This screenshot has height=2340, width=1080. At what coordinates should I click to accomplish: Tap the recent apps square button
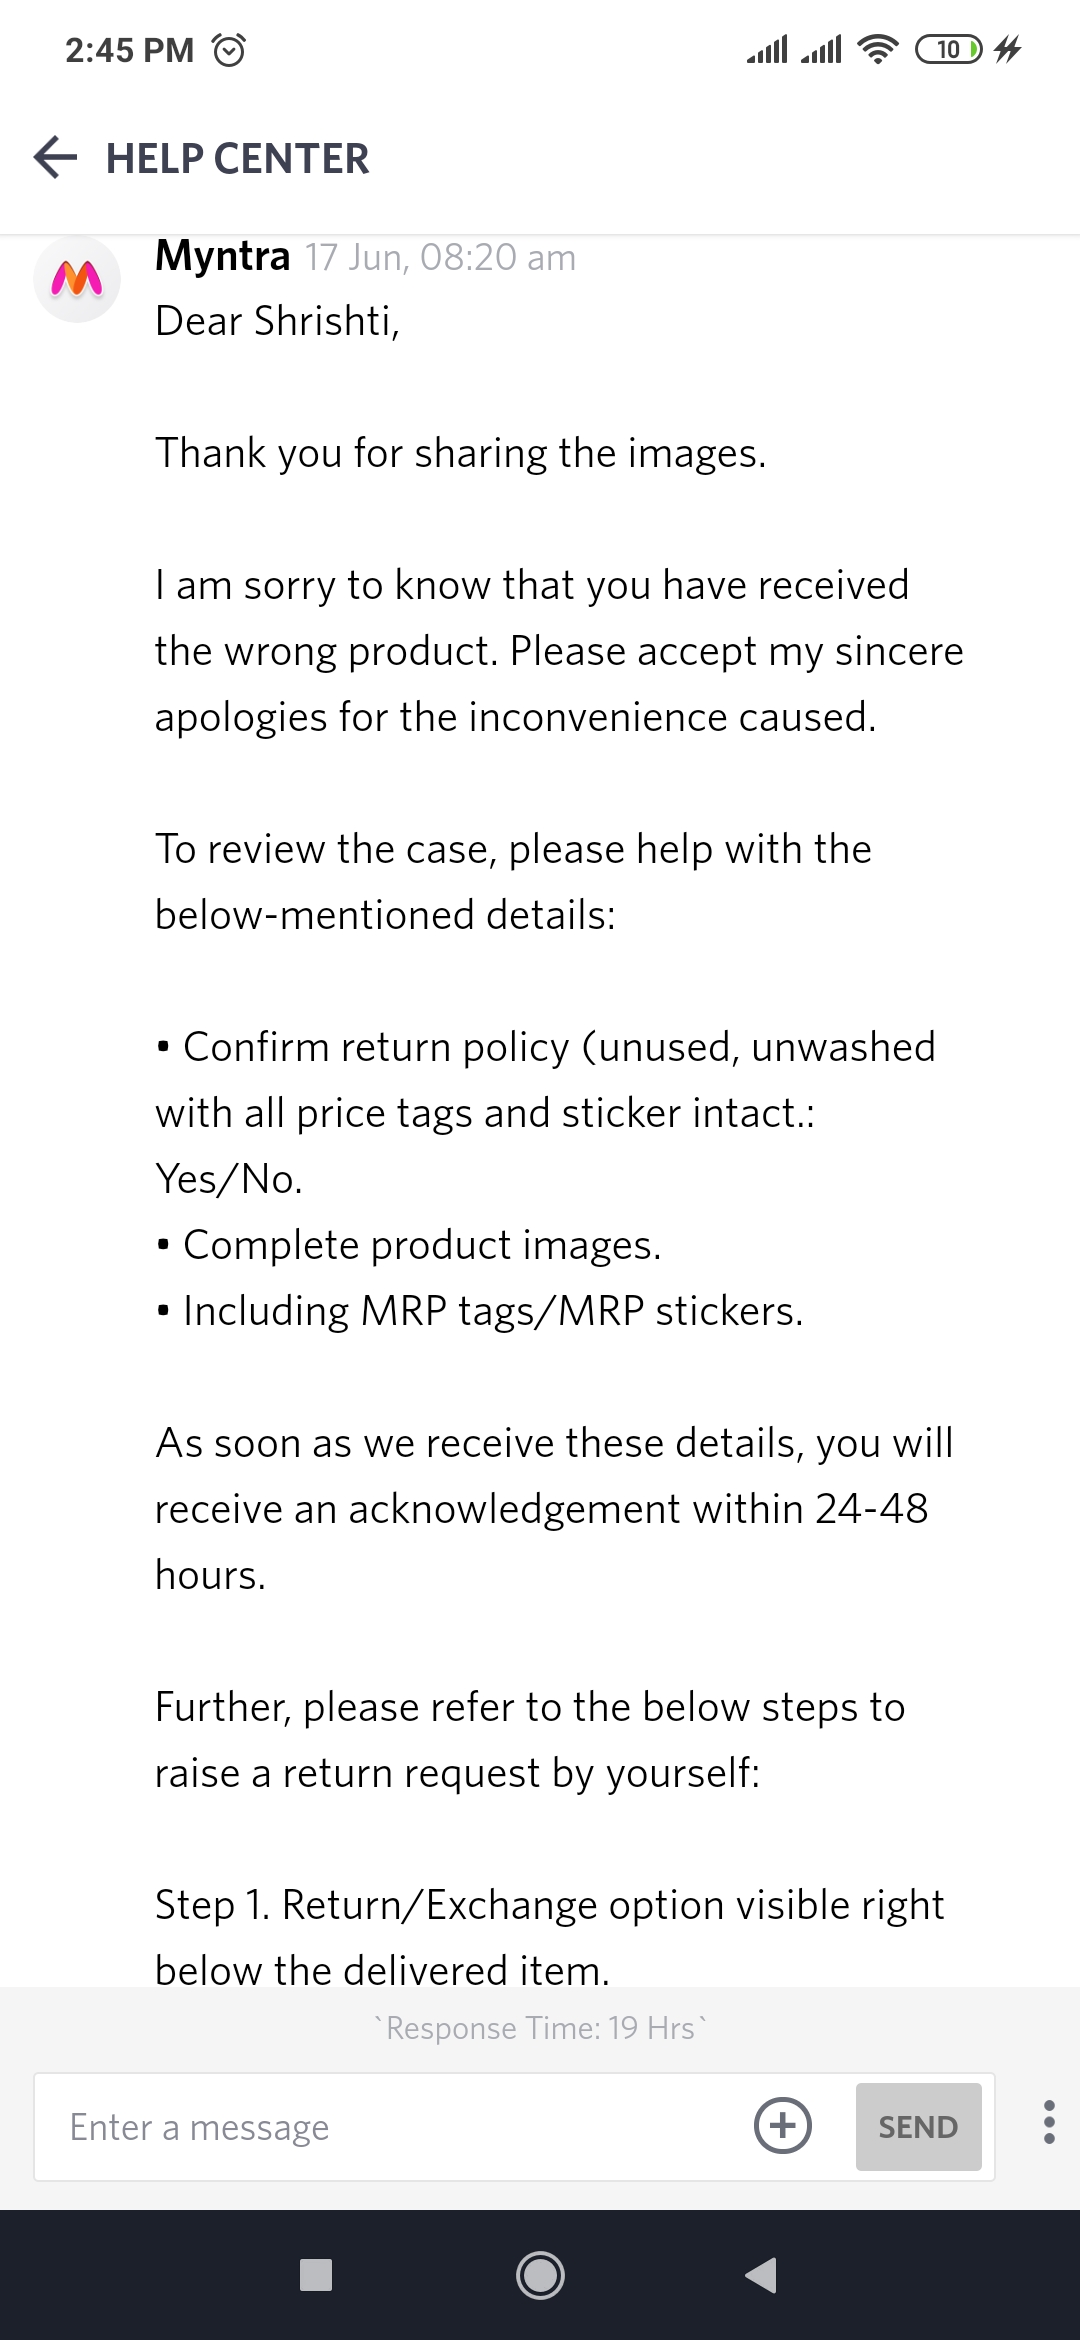coord(316,2275)
